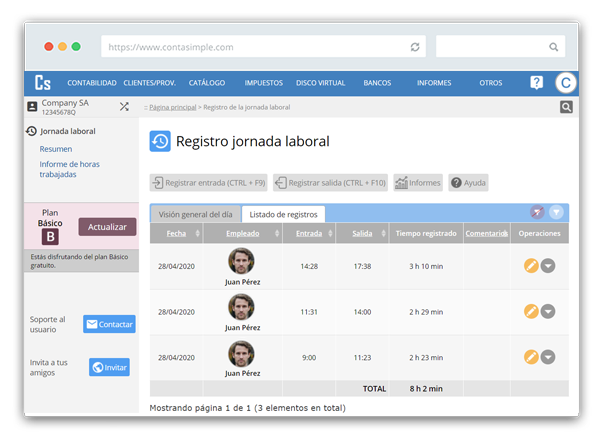Click the Actualizar plan button
This screenshot has width=600, height=442.
(107, 227)
